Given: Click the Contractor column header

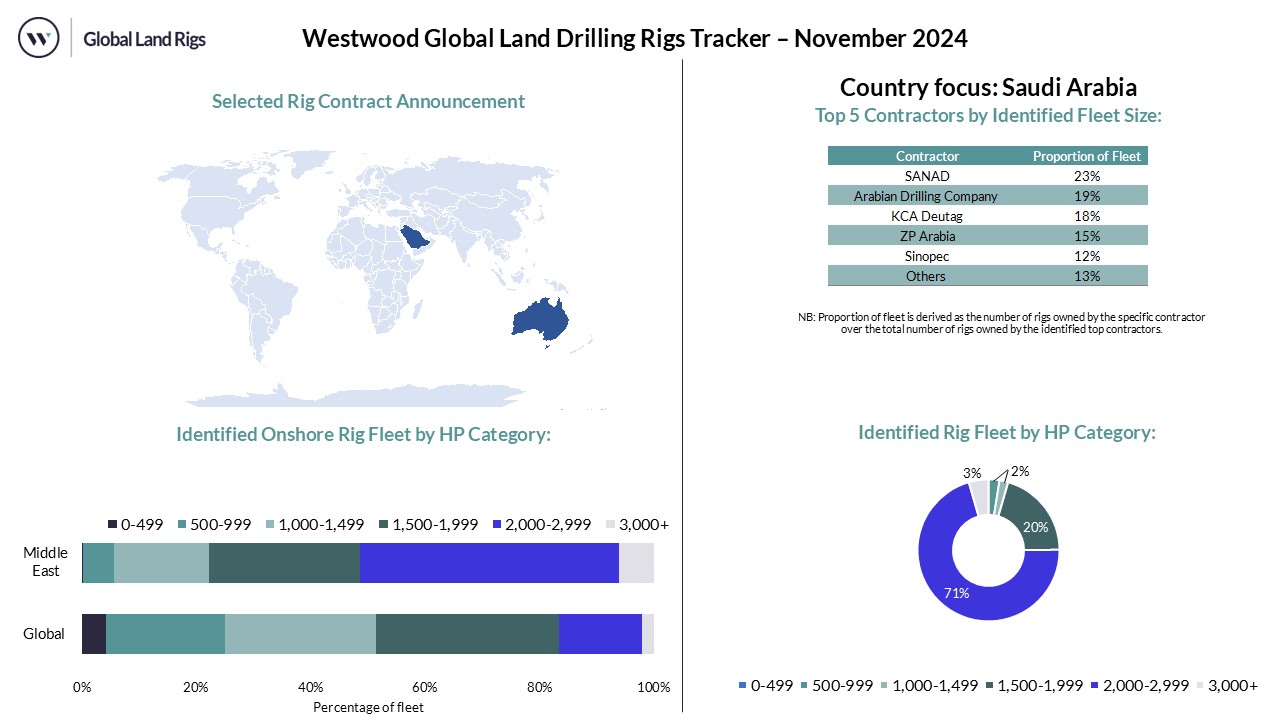Looking at the screenshot, I should pos(927,156).
